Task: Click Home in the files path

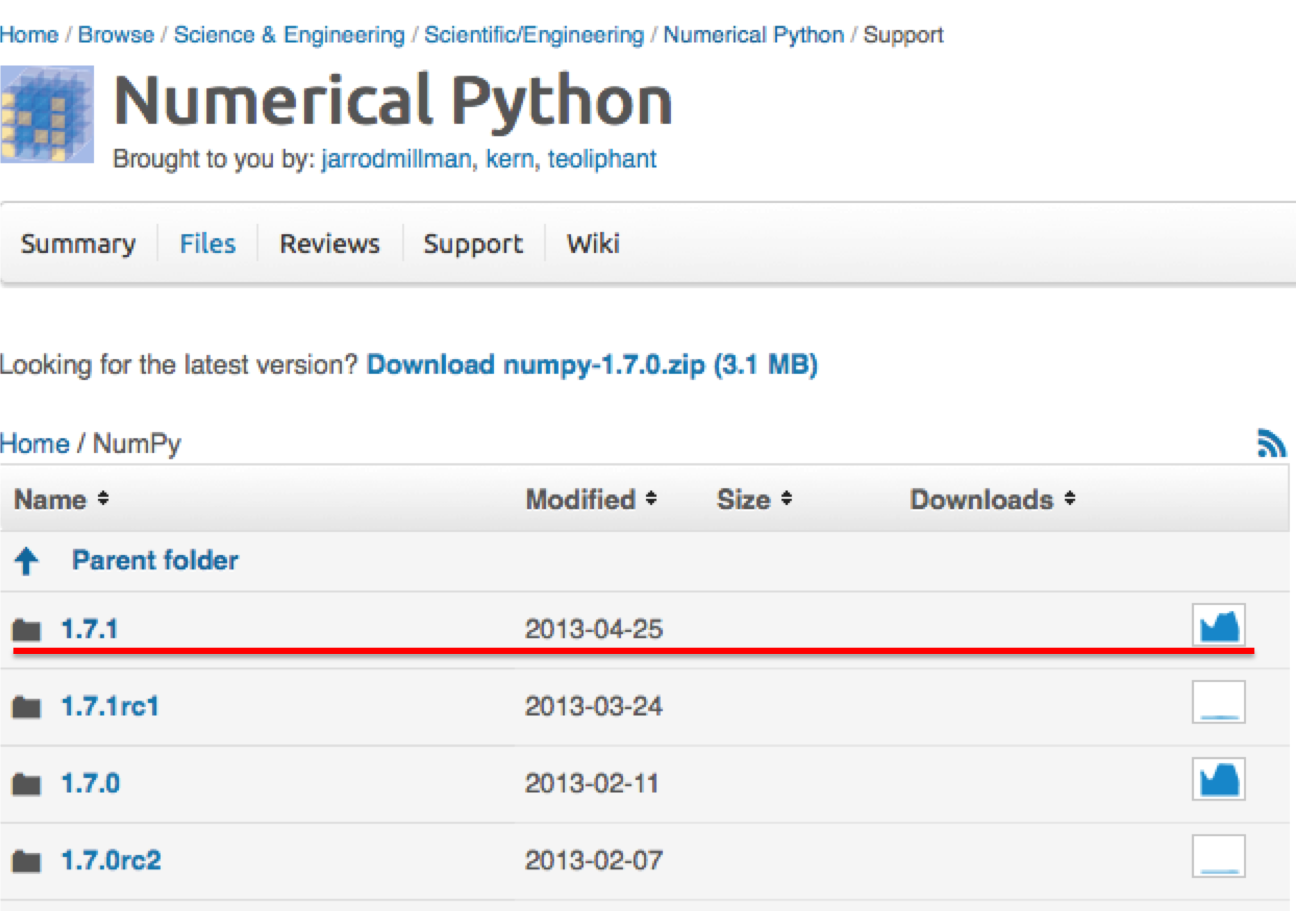Action: [35, 443]
